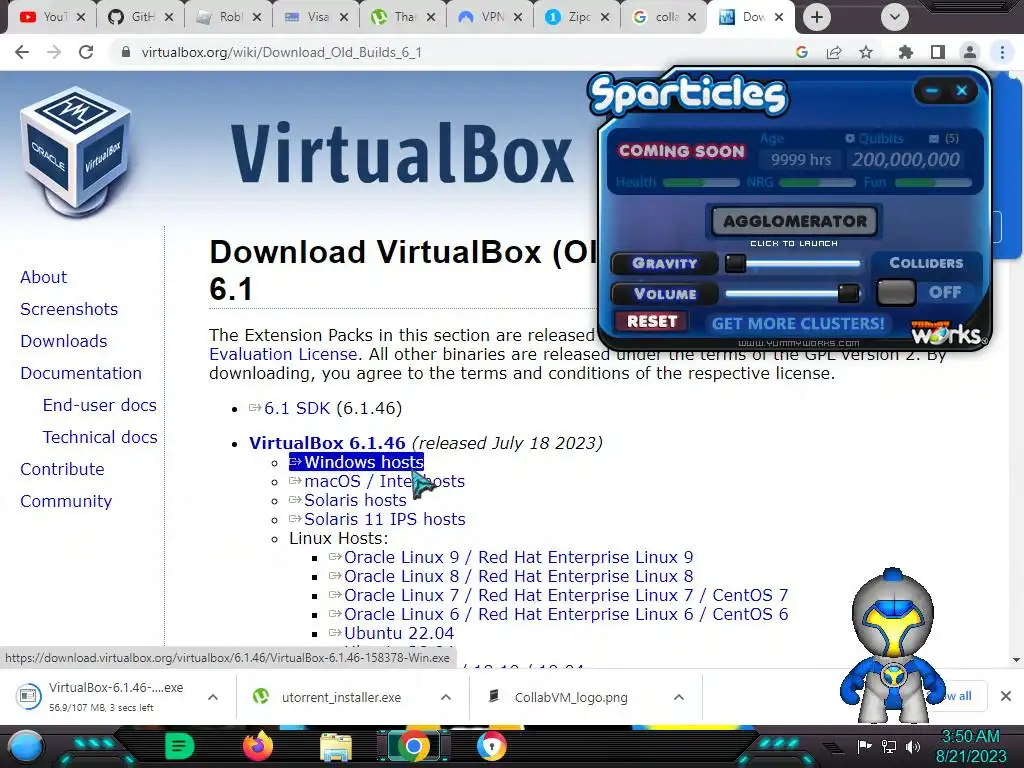Open the Downloads sidebar link

tap(63, 341)
